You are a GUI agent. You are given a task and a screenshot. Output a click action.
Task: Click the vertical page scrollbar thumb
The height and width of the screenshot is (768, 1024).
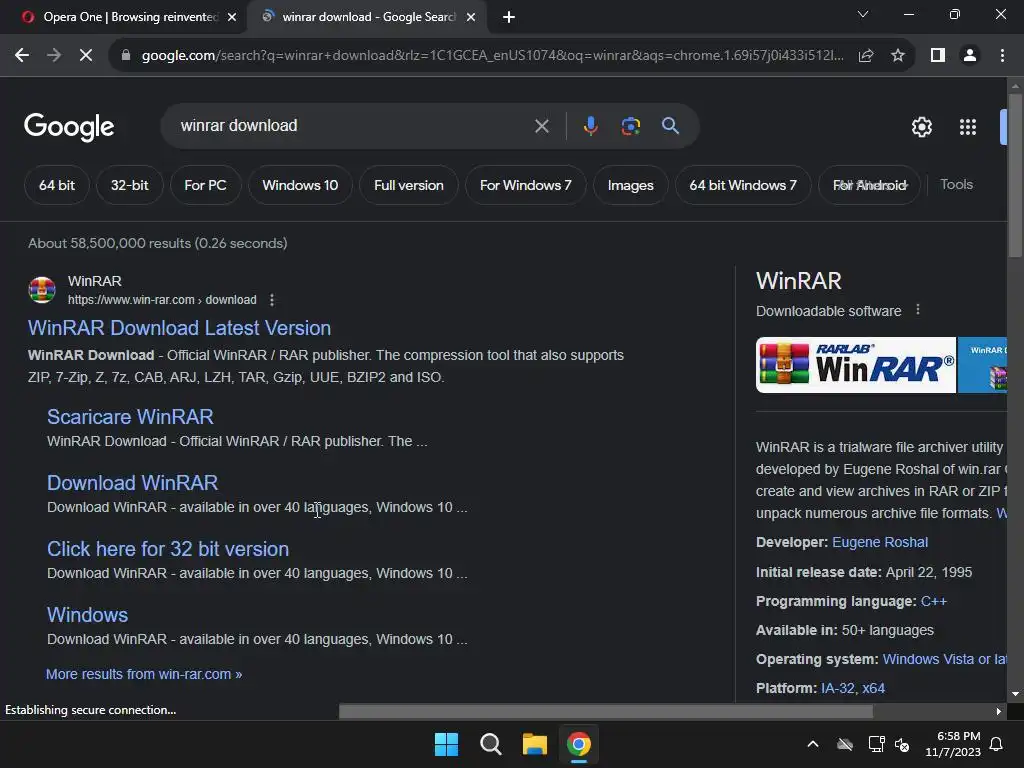(1015, 175)
